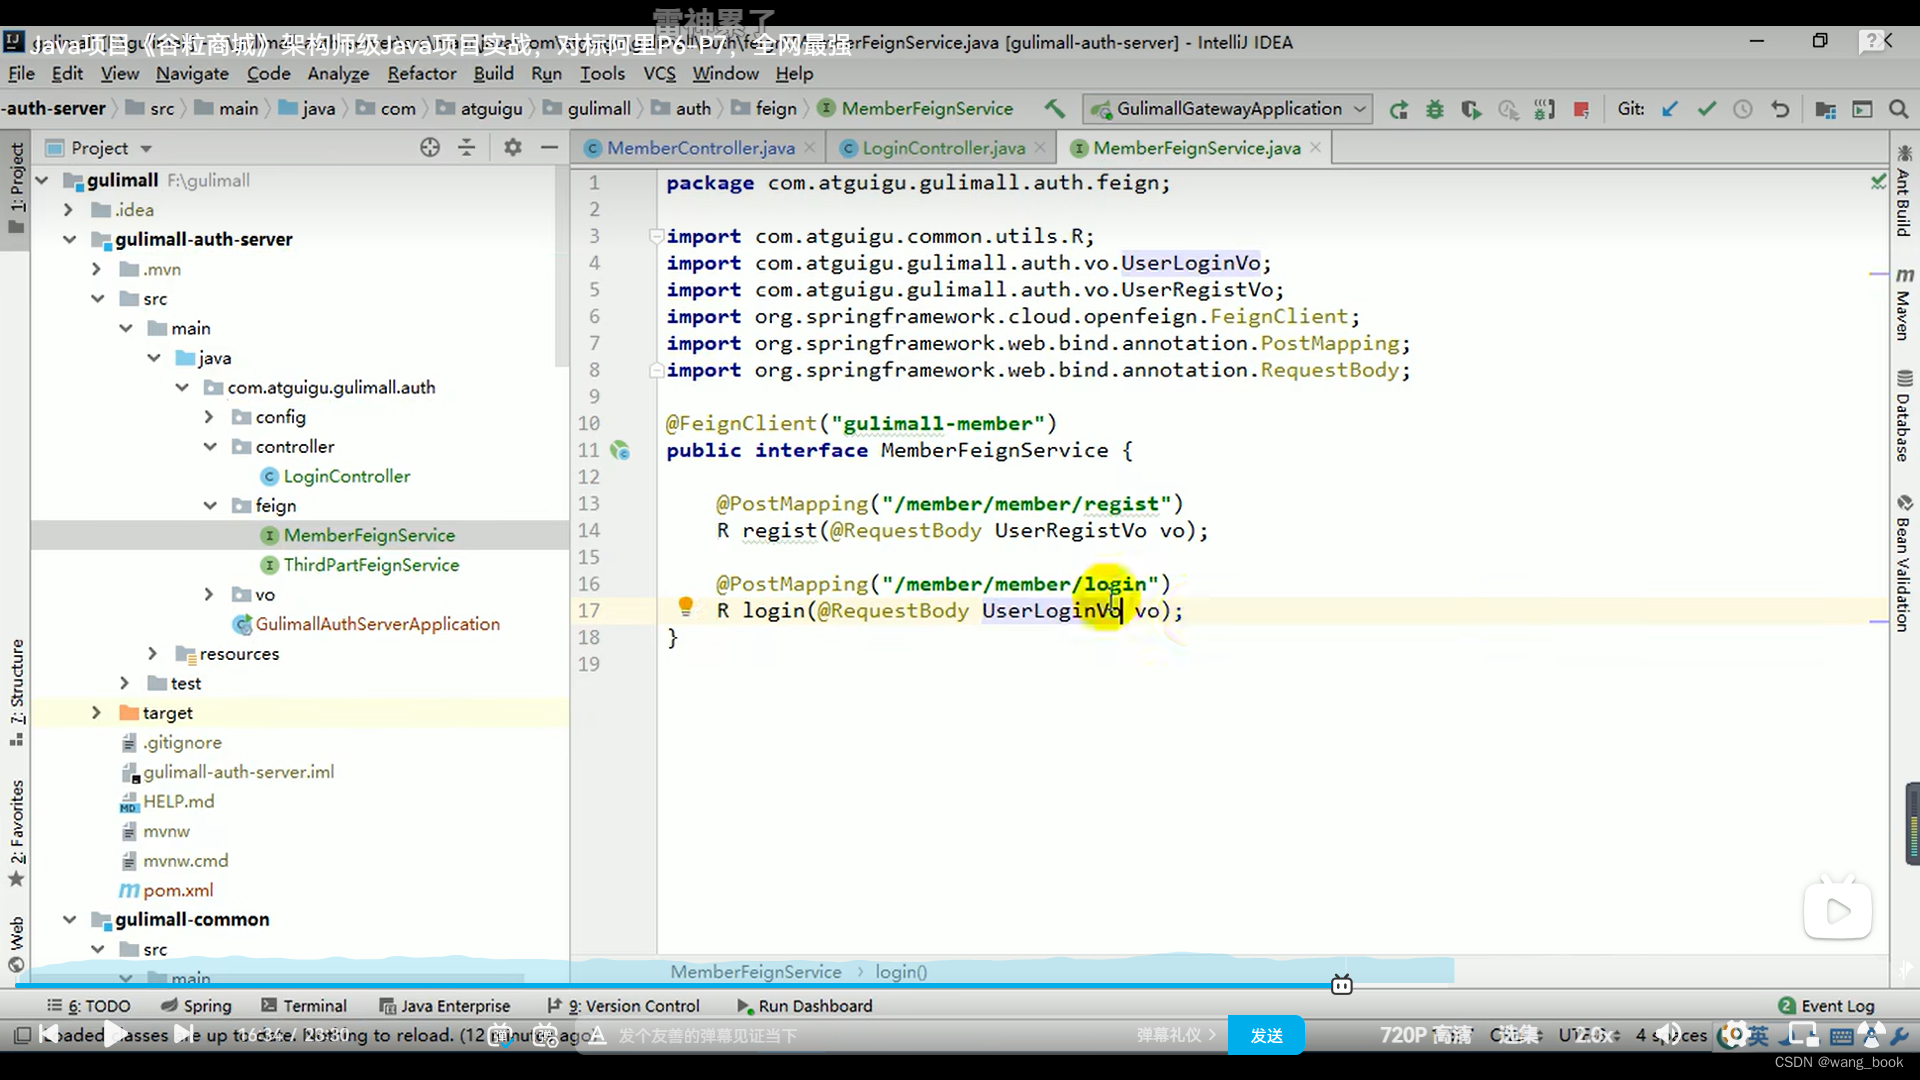Image resolution: width=1920 pixels, height=1080 pixels.
Task: Open the Terminal tool window
Action: (304, 1006)
